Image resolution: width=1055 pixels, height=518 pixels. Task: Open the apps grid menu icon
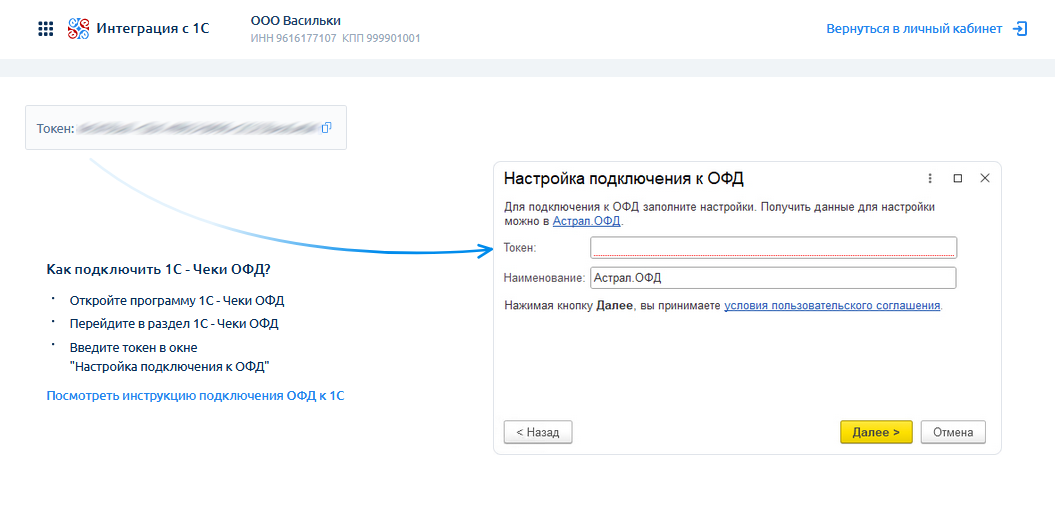[x=46, y=29]
